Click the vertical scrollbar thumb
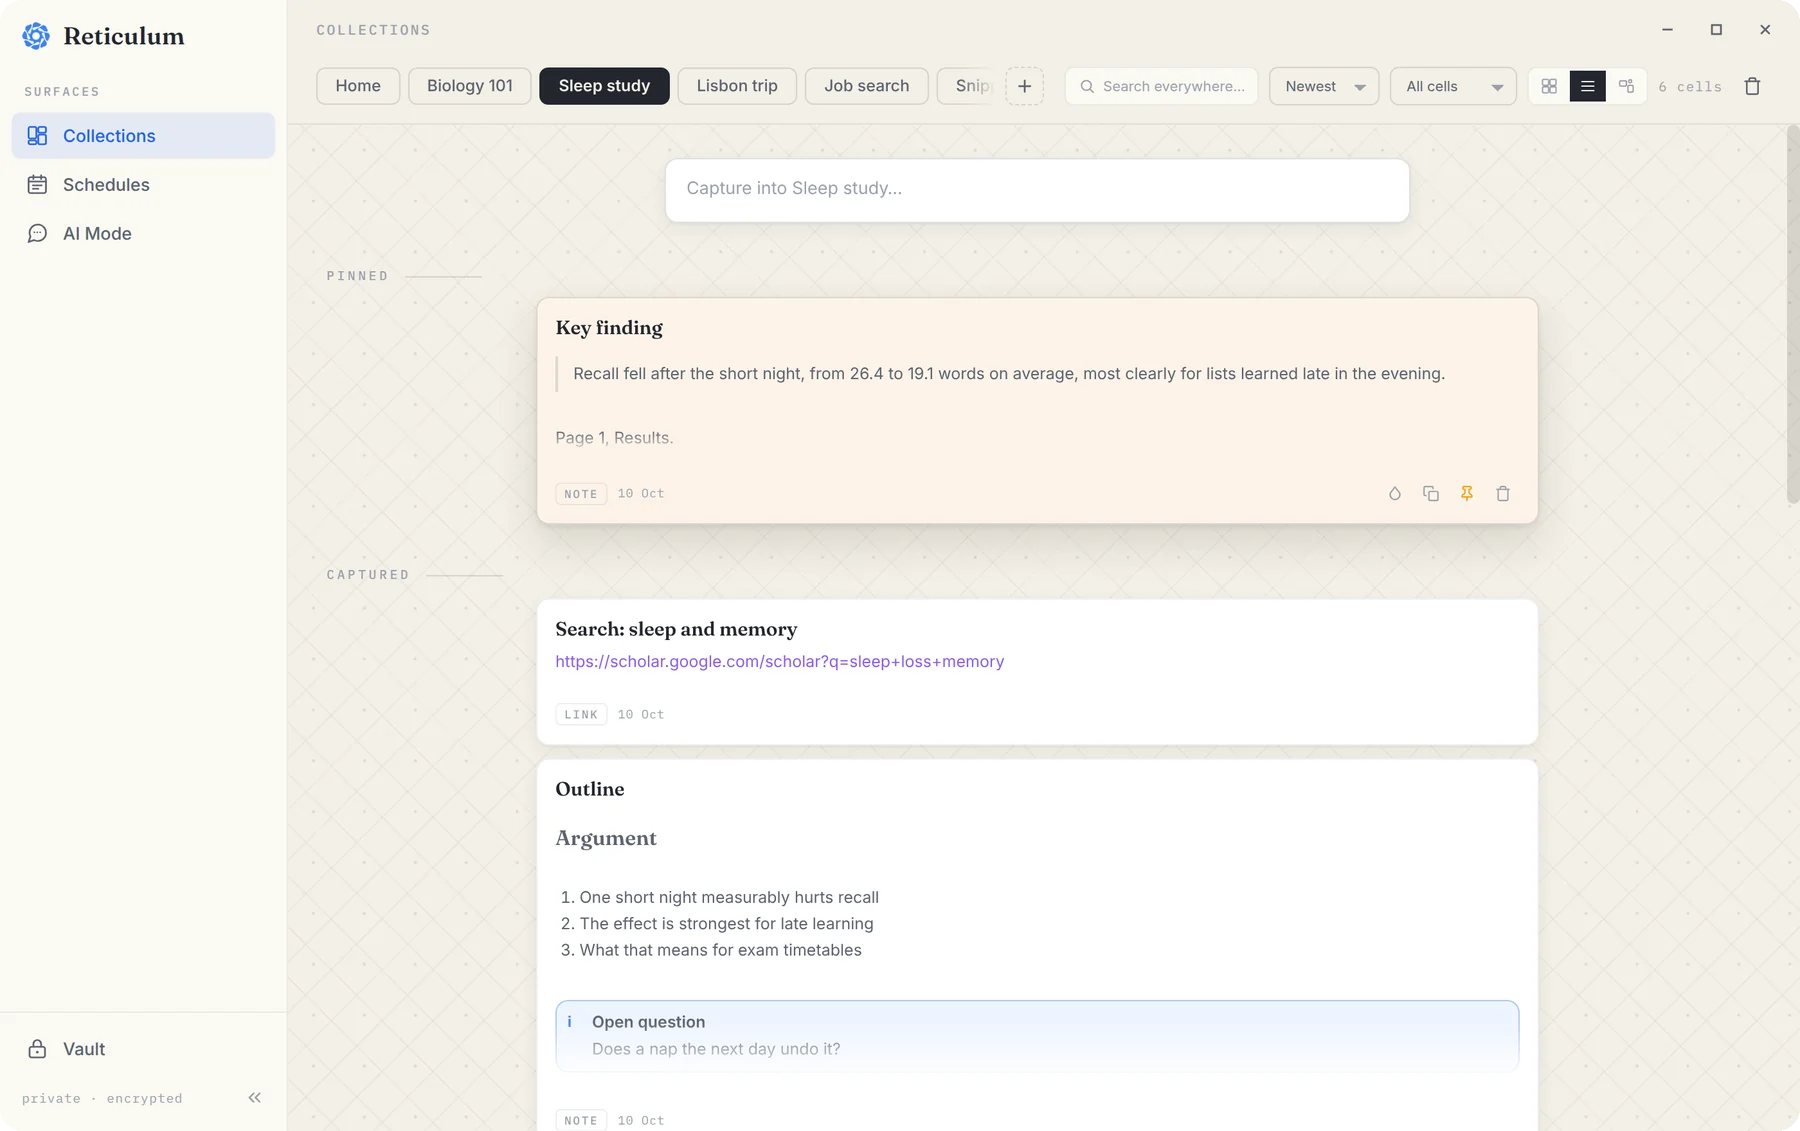1800x1131 pixels. (x=1792, y=315)
